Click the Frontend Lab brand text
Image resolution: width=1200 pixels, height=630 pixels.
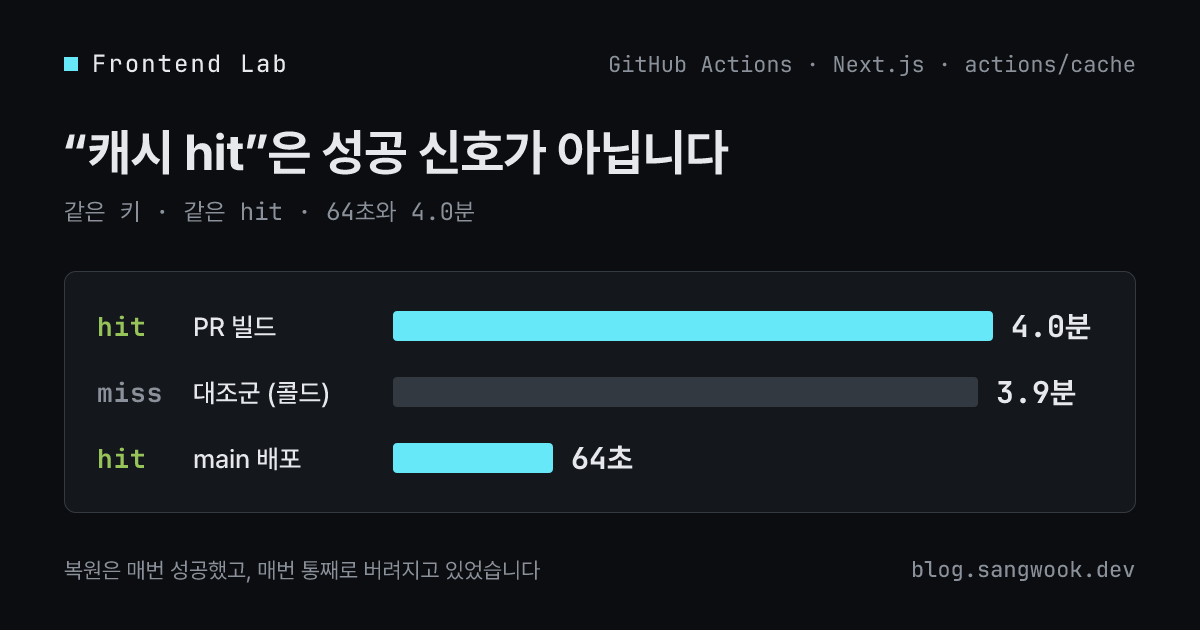190,64
